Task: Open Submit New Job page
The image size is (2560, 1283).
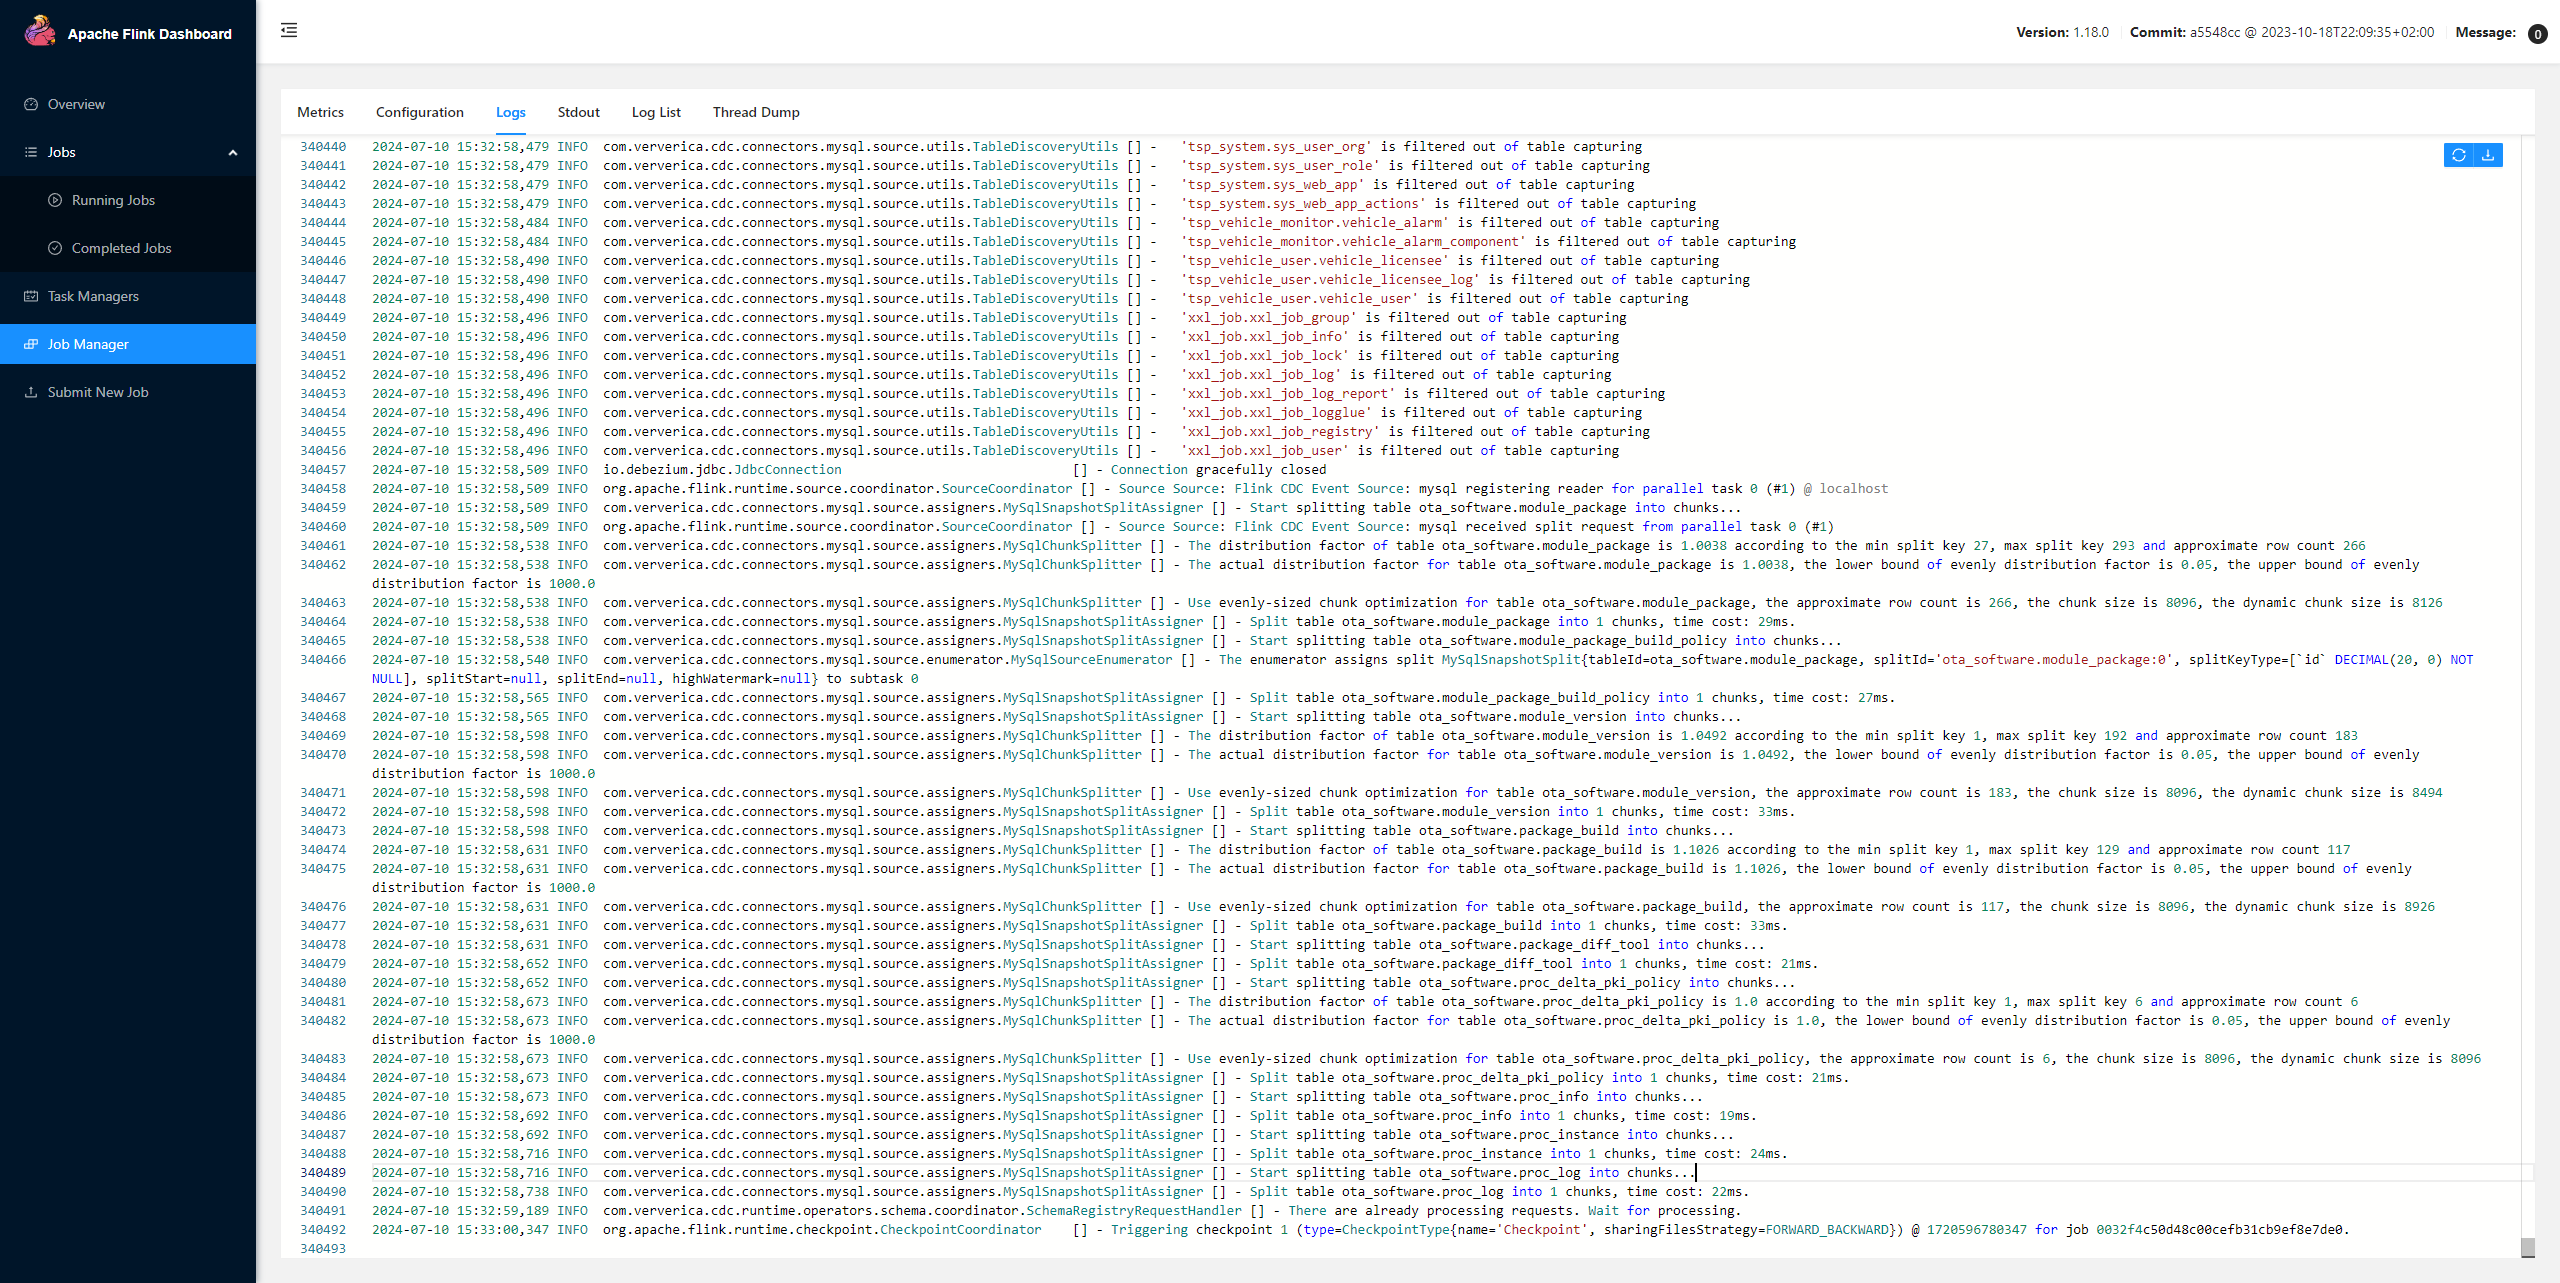Action: coord(128,392)
